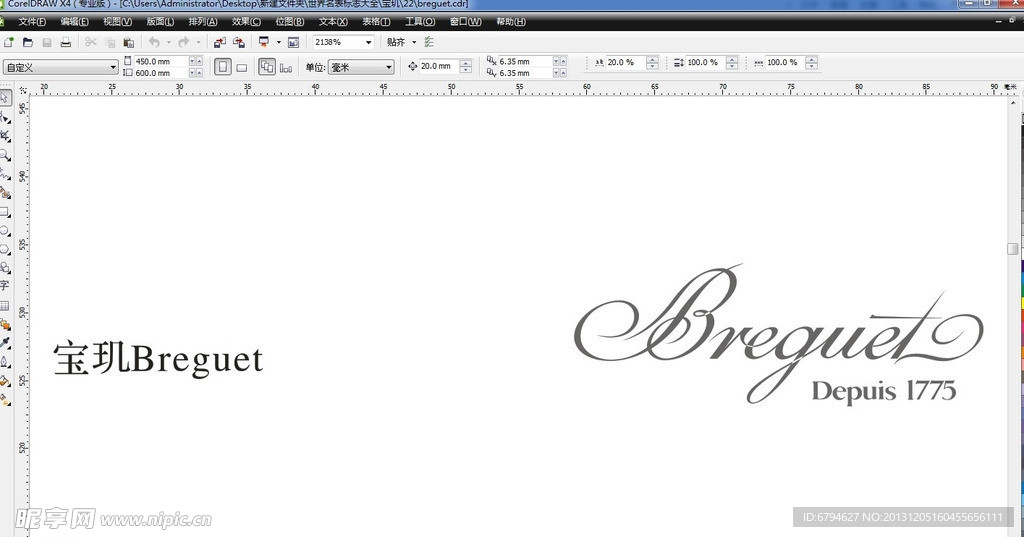Open the 工具(O) menu

pyautogui.click(x=420, y=22)
